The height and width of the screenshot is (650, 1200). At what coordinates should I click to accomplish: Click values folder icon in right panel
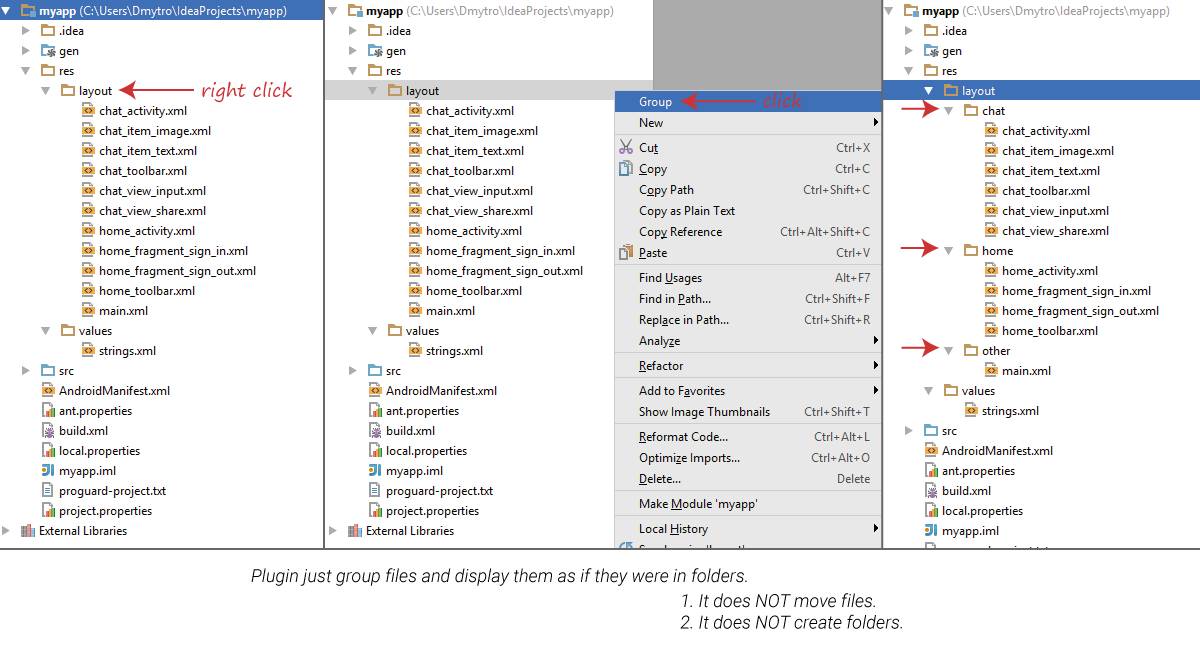[951, 391]
